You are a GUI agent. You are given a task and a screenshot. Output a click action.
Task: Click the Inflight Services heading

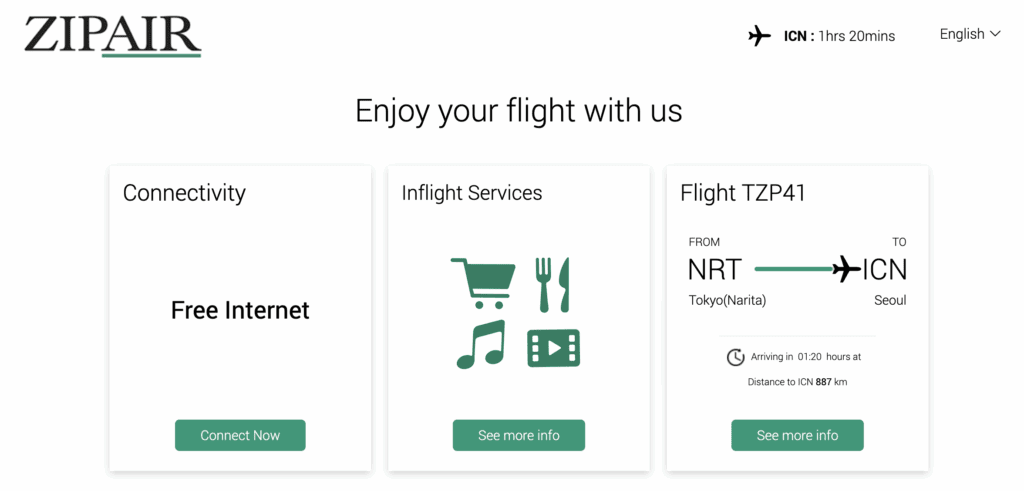pos(472,193)
